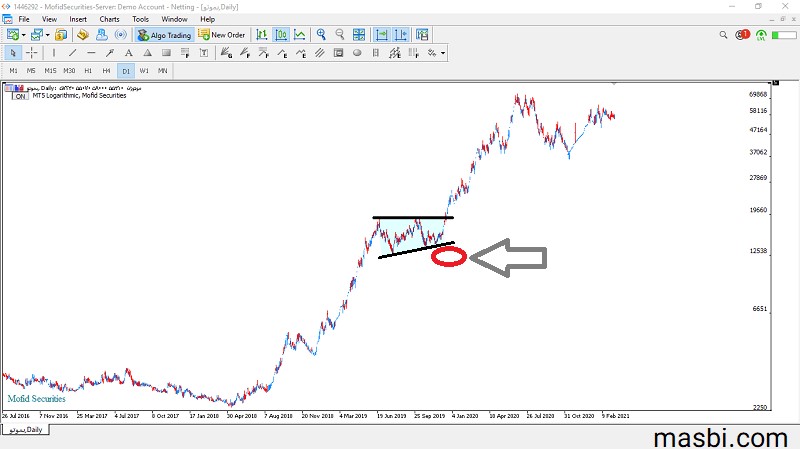This screenshot has height=449, width=800.
Task: Zoom in on the chart
Action: tap(321, 35)
